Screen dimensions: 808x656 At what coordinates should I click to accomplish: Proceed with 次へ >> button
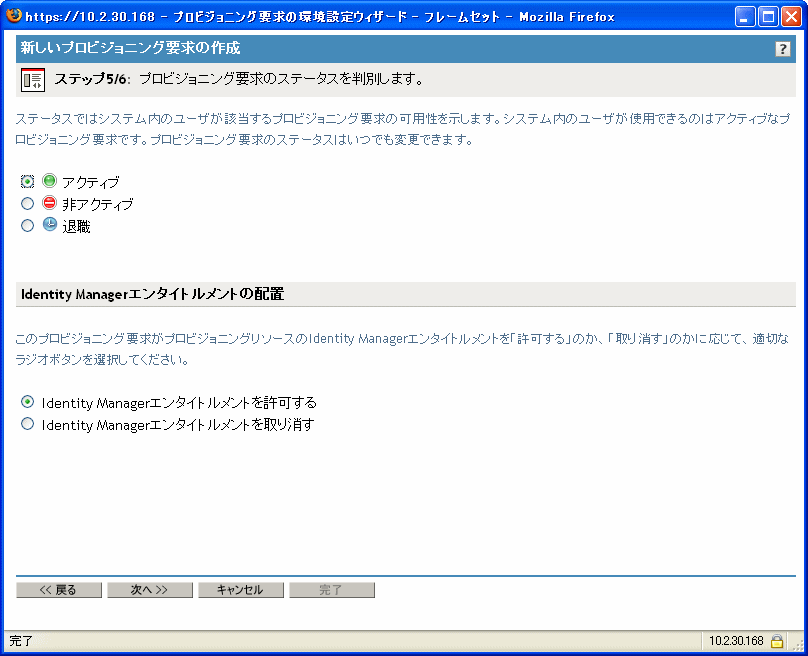pos(150,590)
